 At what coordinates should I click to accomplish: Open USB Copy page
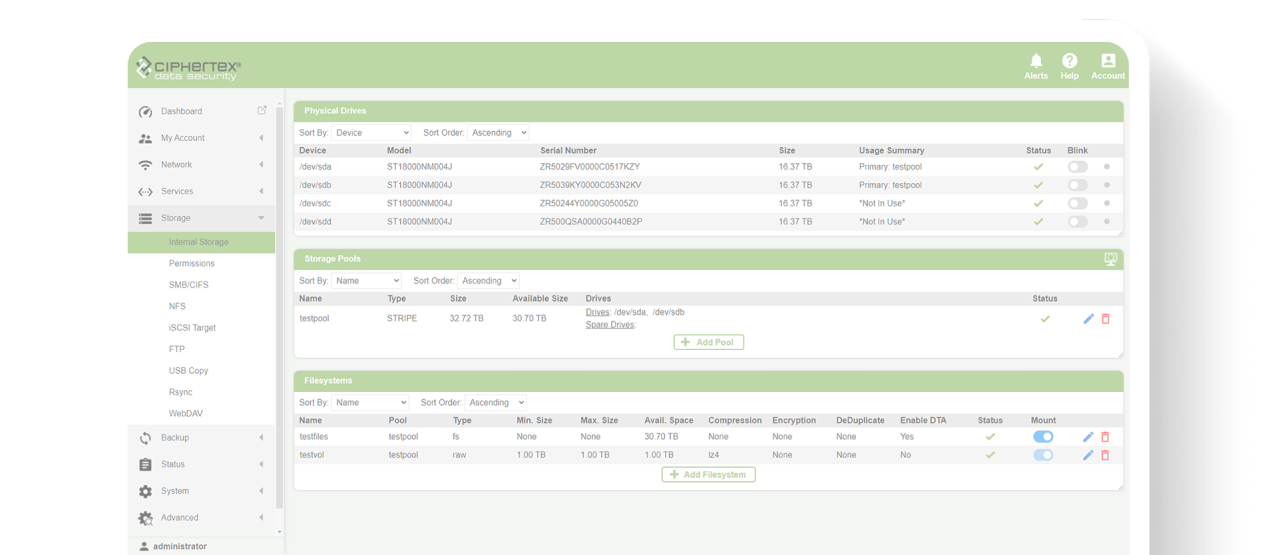coord(188,371)
